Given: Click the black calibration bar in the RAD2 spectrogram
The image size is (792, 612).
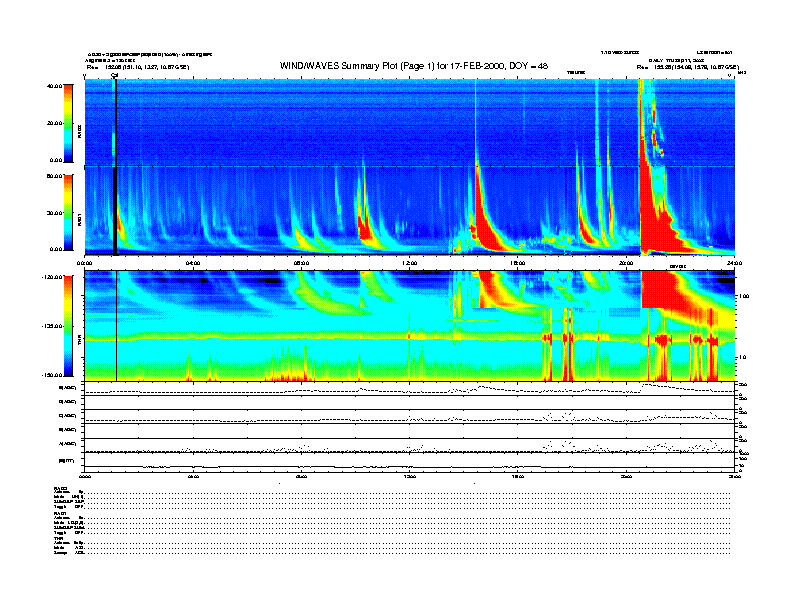Looking at the screenshot, I should (x=115, y=123).
